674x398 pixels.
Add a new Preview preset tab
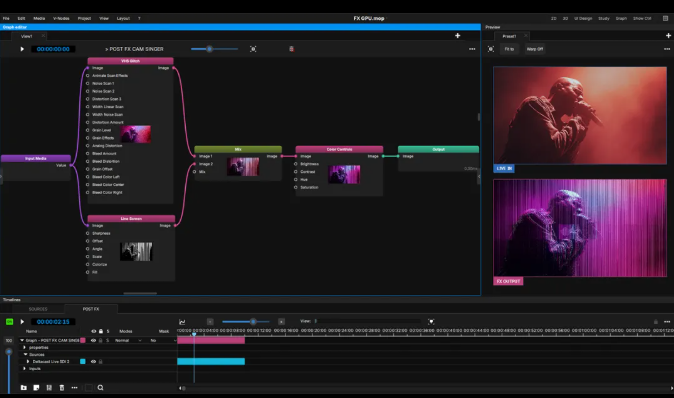668,36
